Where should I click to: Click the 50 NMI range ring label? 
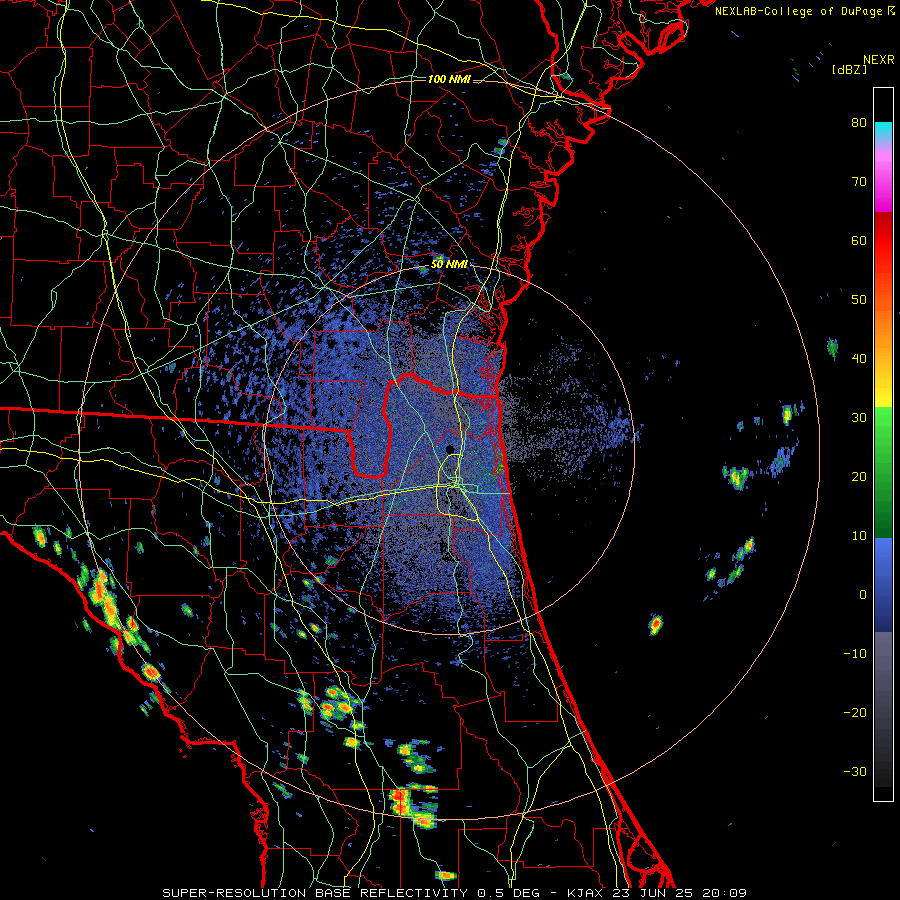click(449, 265)
